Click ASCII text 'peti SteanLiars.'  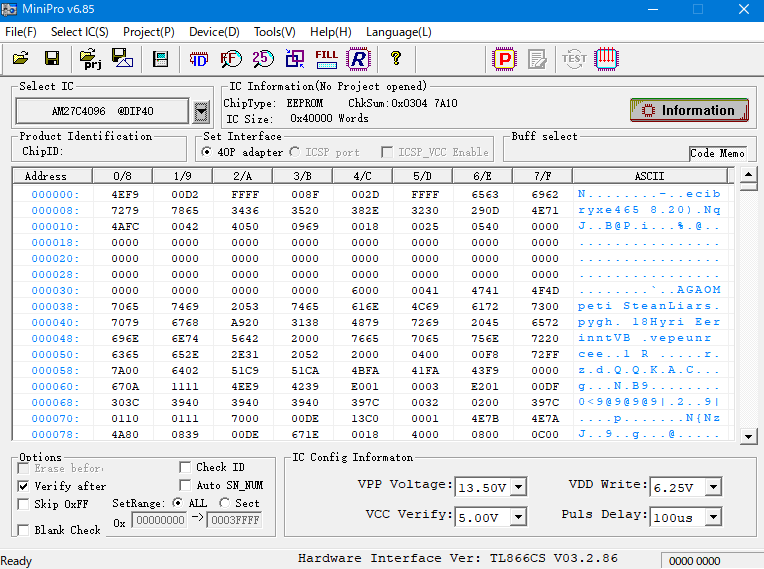pos(649,306)
